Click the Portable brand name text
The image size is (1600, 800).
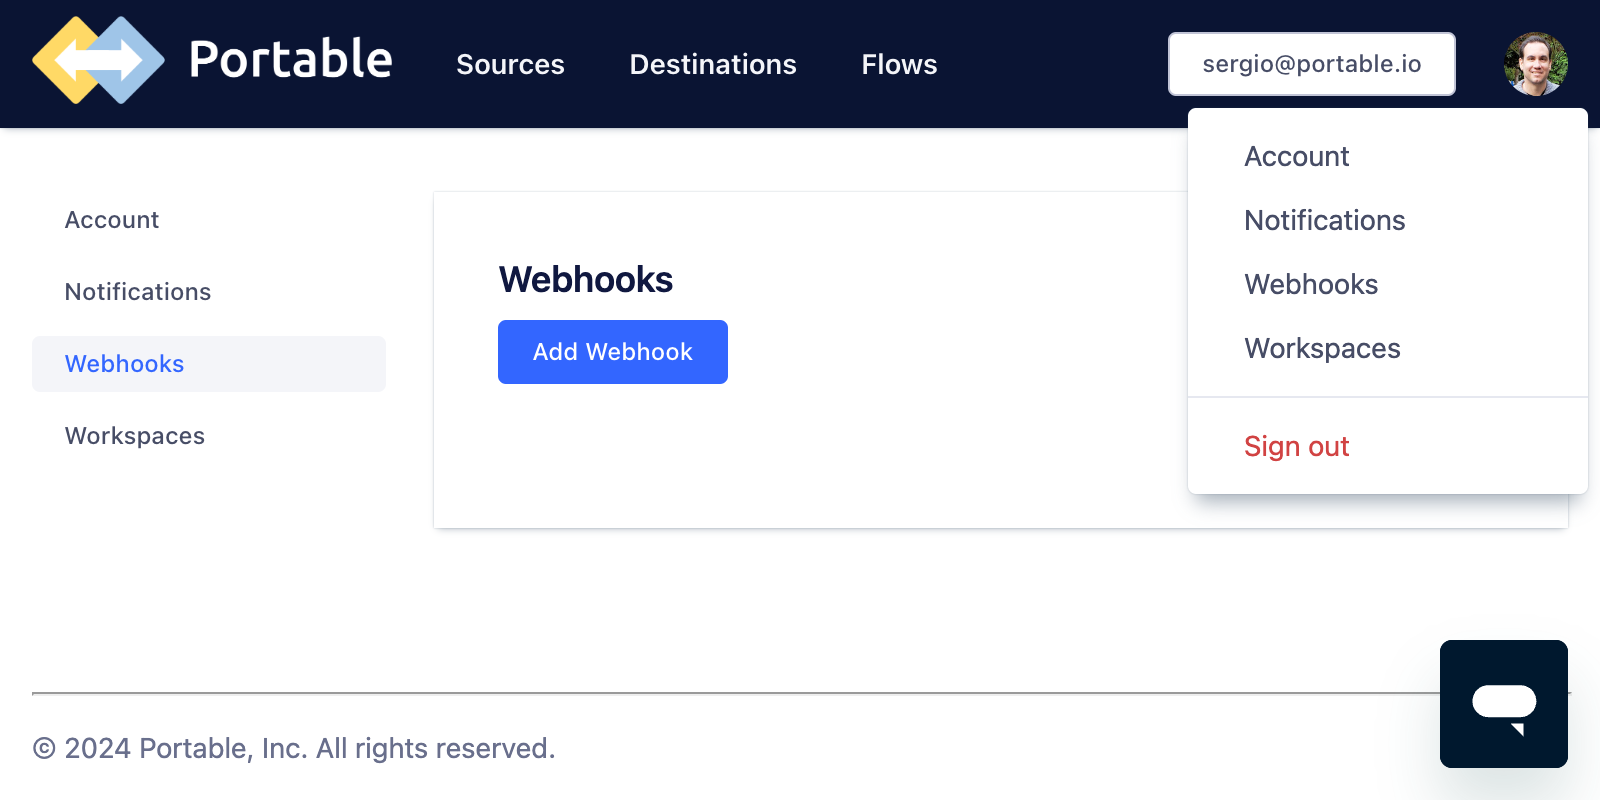pos(290,60)
